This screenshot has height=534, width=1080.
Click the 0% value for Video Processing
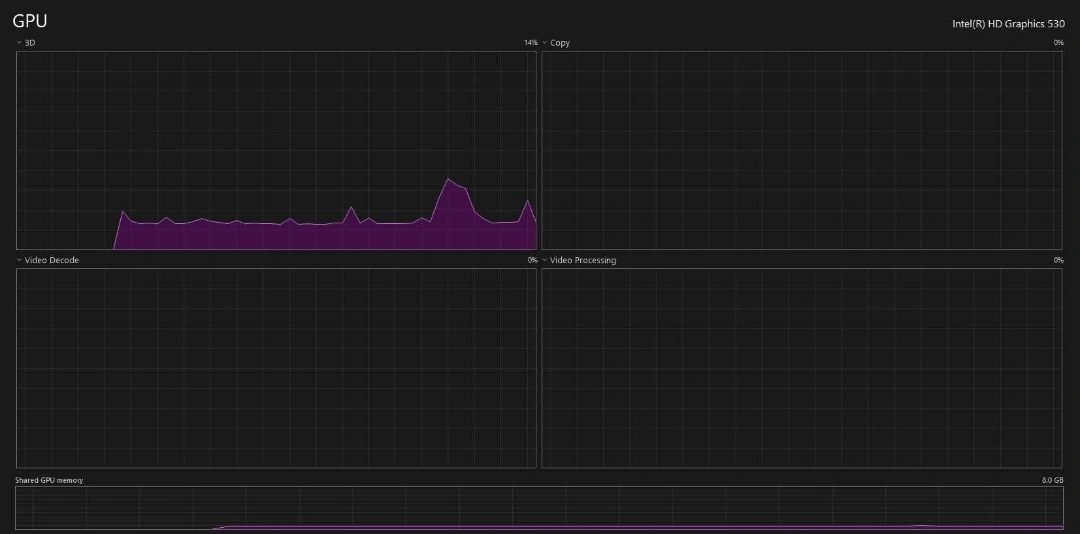1058,260
